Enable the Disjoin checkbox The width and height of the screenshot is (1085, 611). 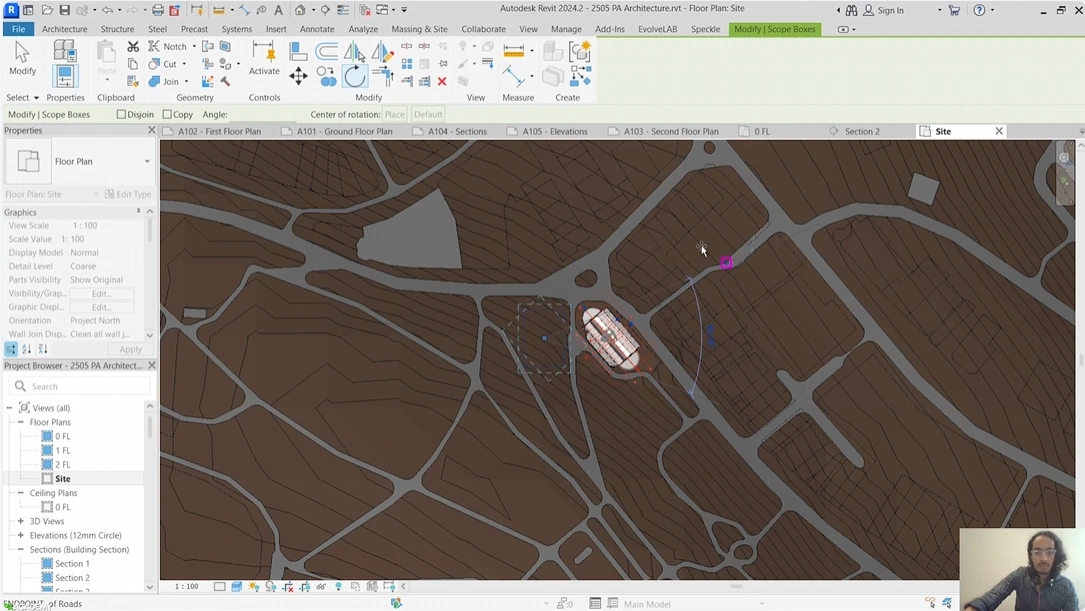pyautogui.click(x=121, y=114)
